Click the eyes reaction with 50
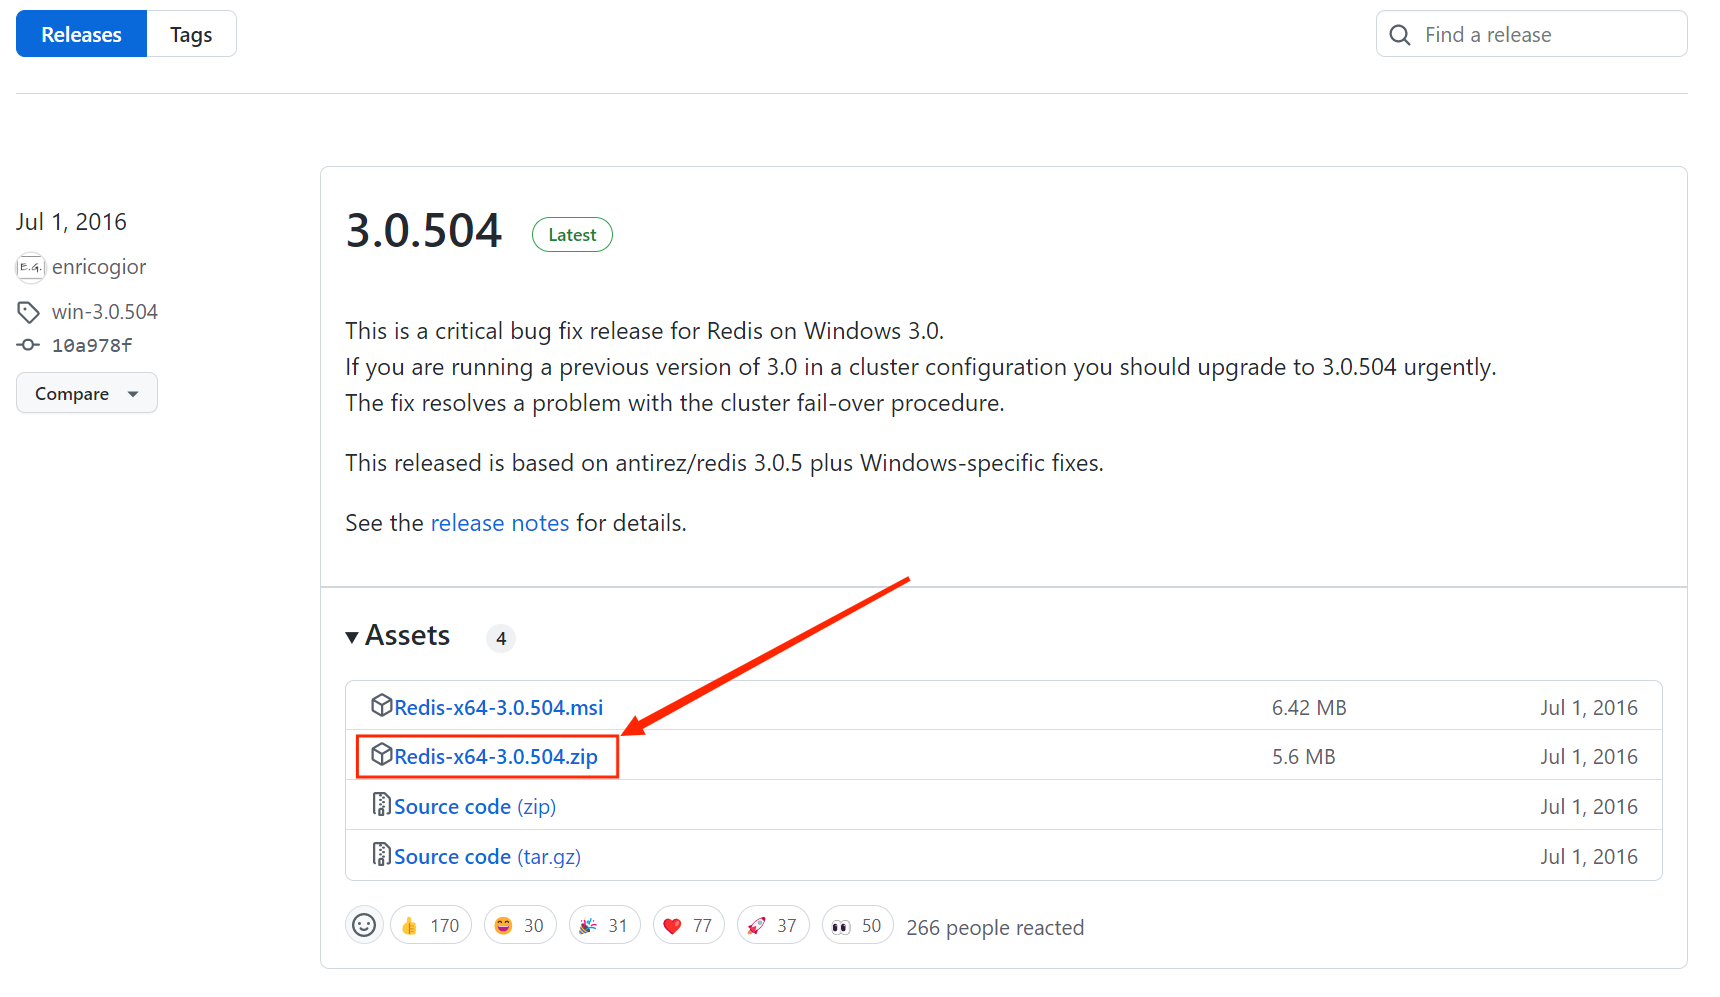This screenshot has height=997, width=1720. (857, 926)
